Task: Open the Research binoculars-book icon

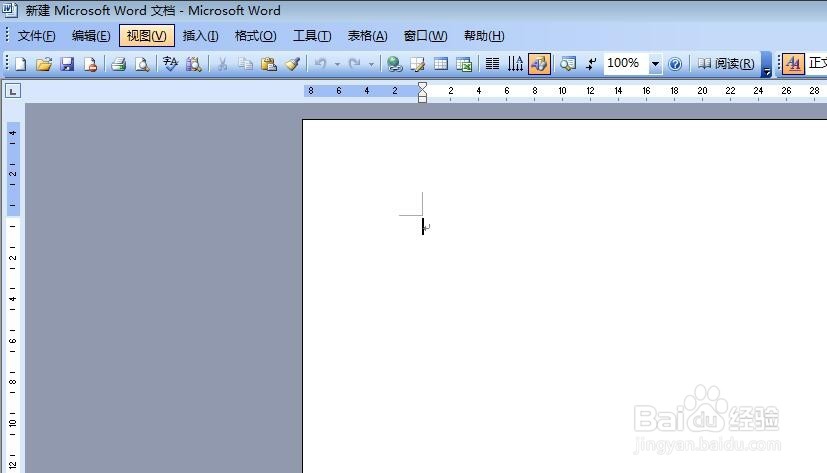Action: coord(194,64)
